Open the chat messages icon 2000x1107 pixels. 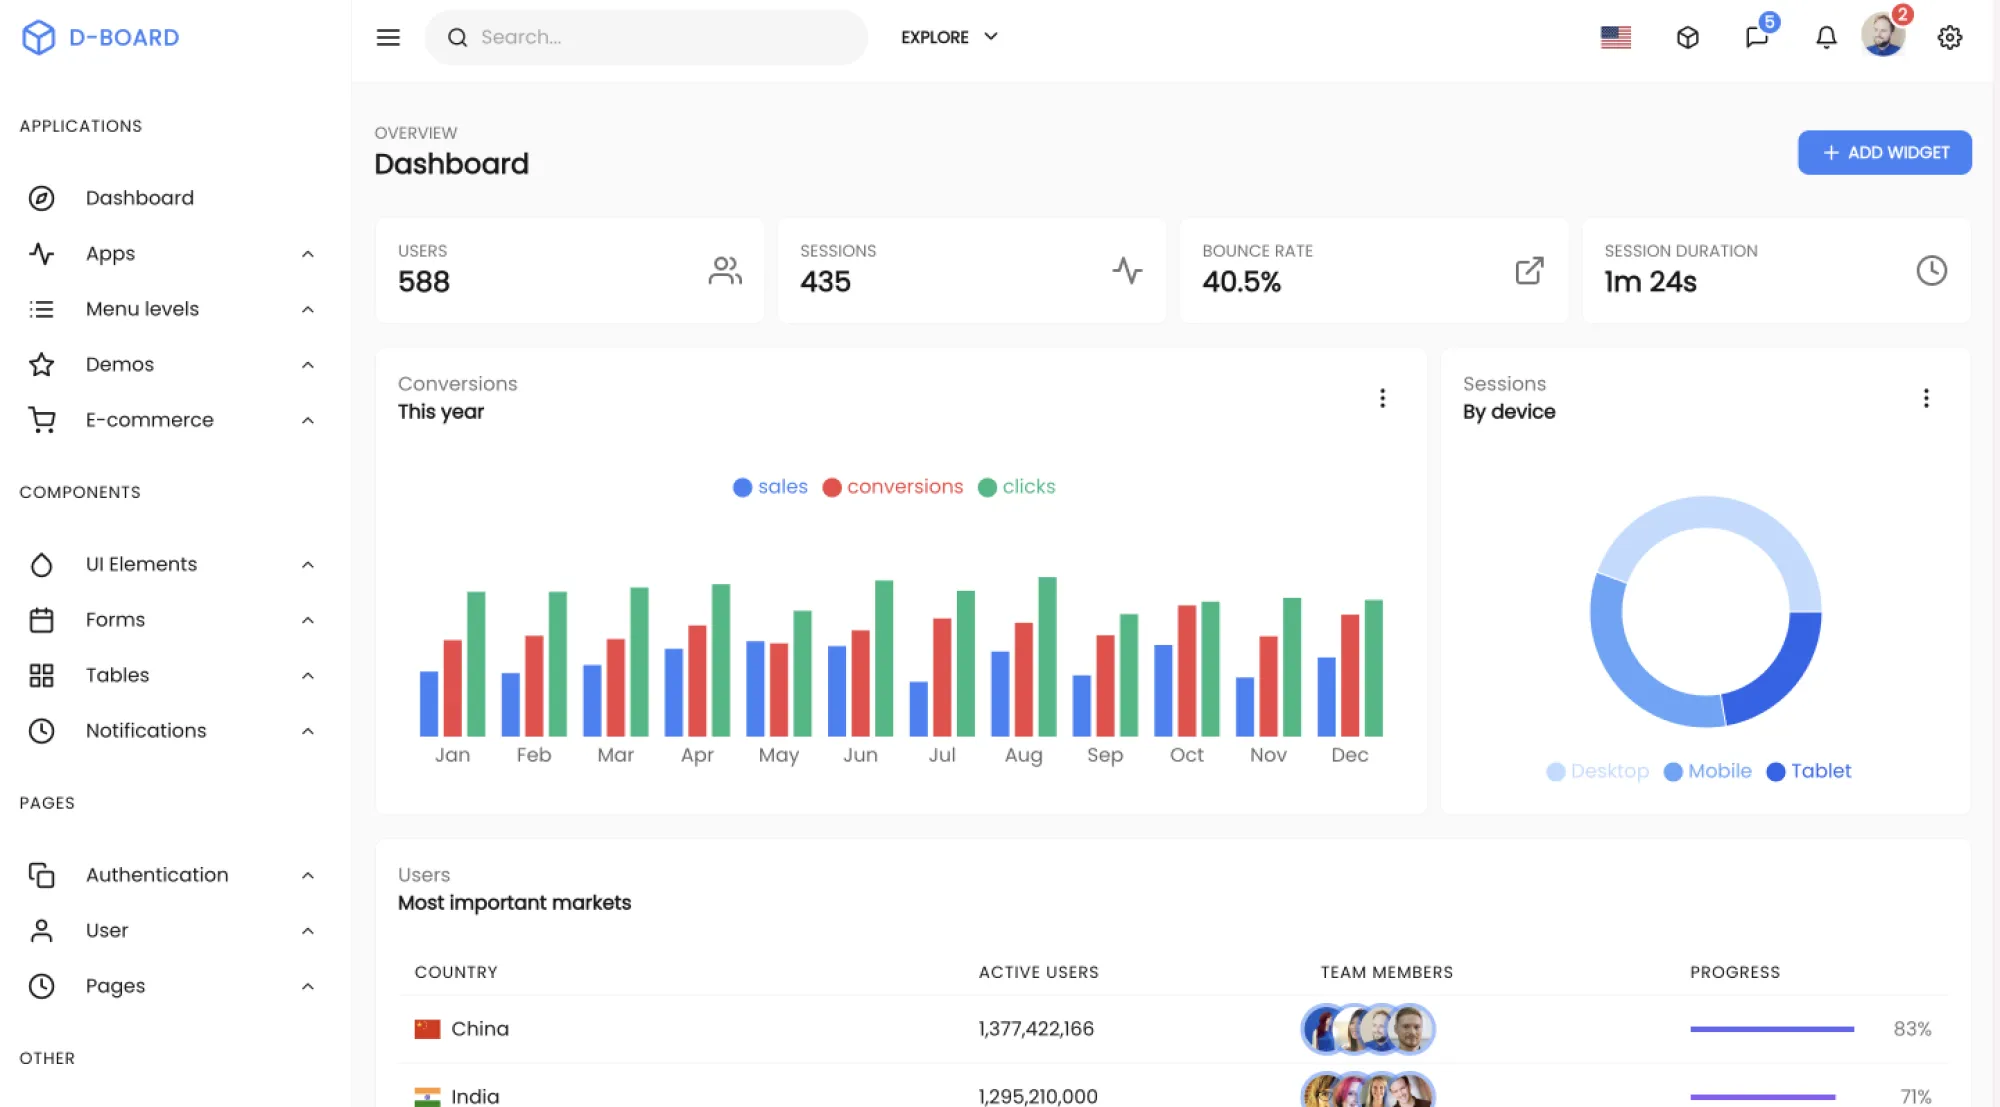(1756, 37)
